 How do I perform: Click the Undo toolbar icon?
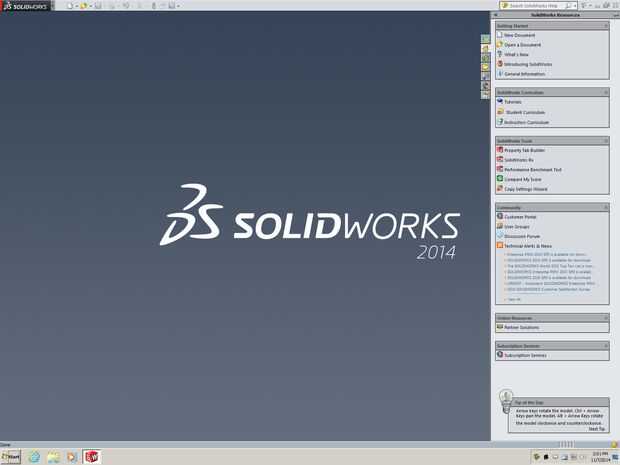click(x=126, y=6)
